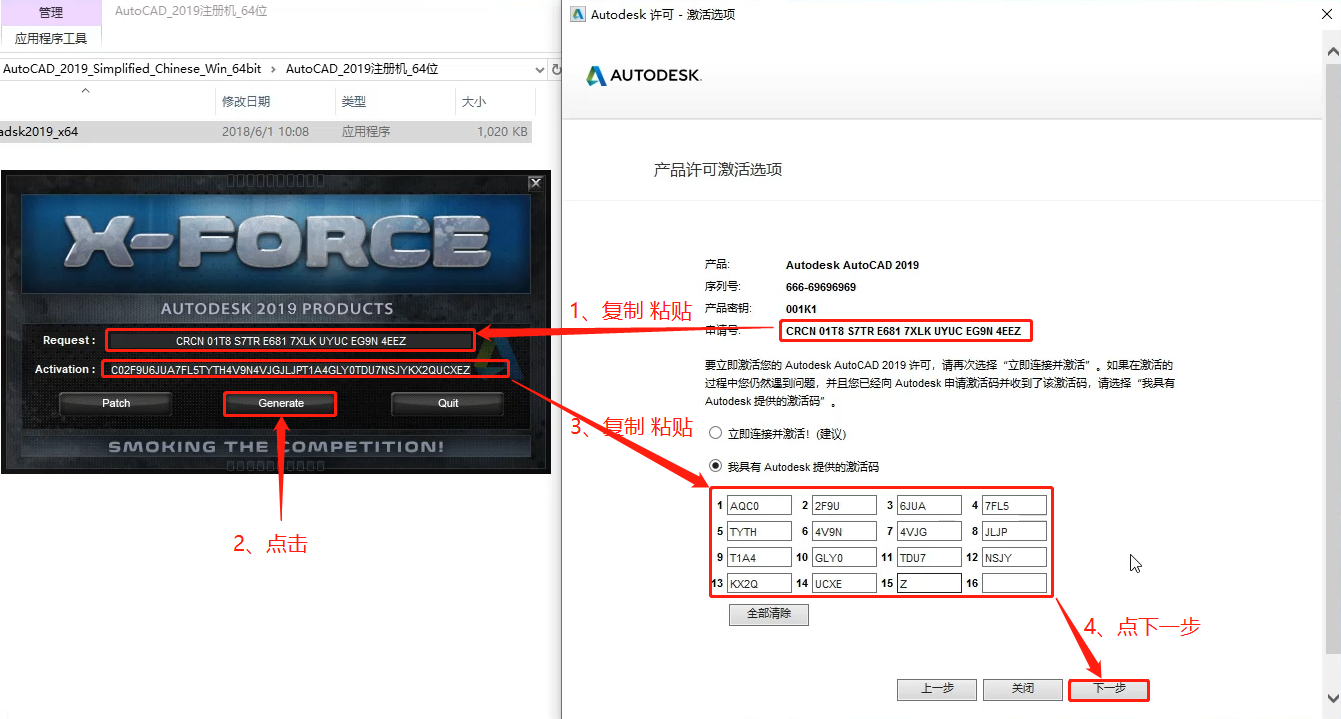Go to AutoCAD_2019_Simplified_Chinese_Win_64bit in the breadcrumb
The width and height of the screenshot is (1341, 719).
(x=132, y=69)
